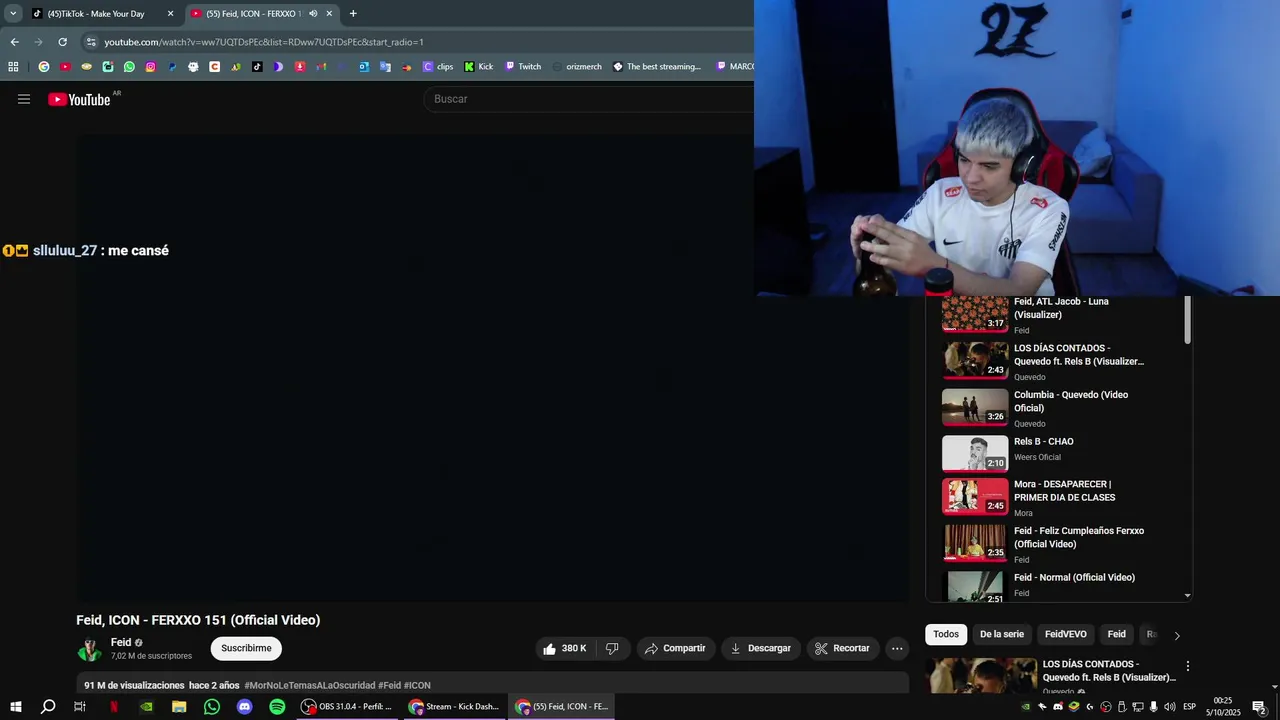Image resolution: width=1280 pixels, height=720 pixels.
Task: Play 'Columbia - Quevedo (Video Oficial)' thumbnail
Action: [x=975, y=407]
